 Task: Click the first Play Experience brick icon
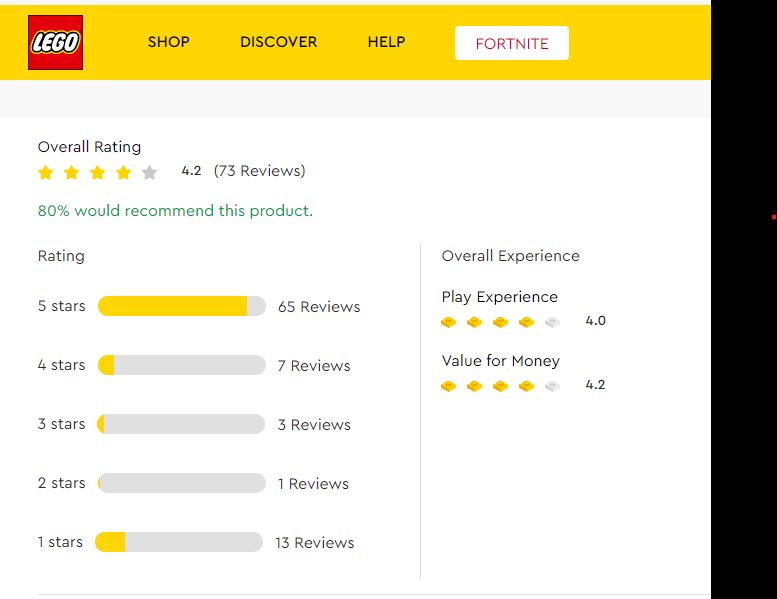tap(448, 322)
